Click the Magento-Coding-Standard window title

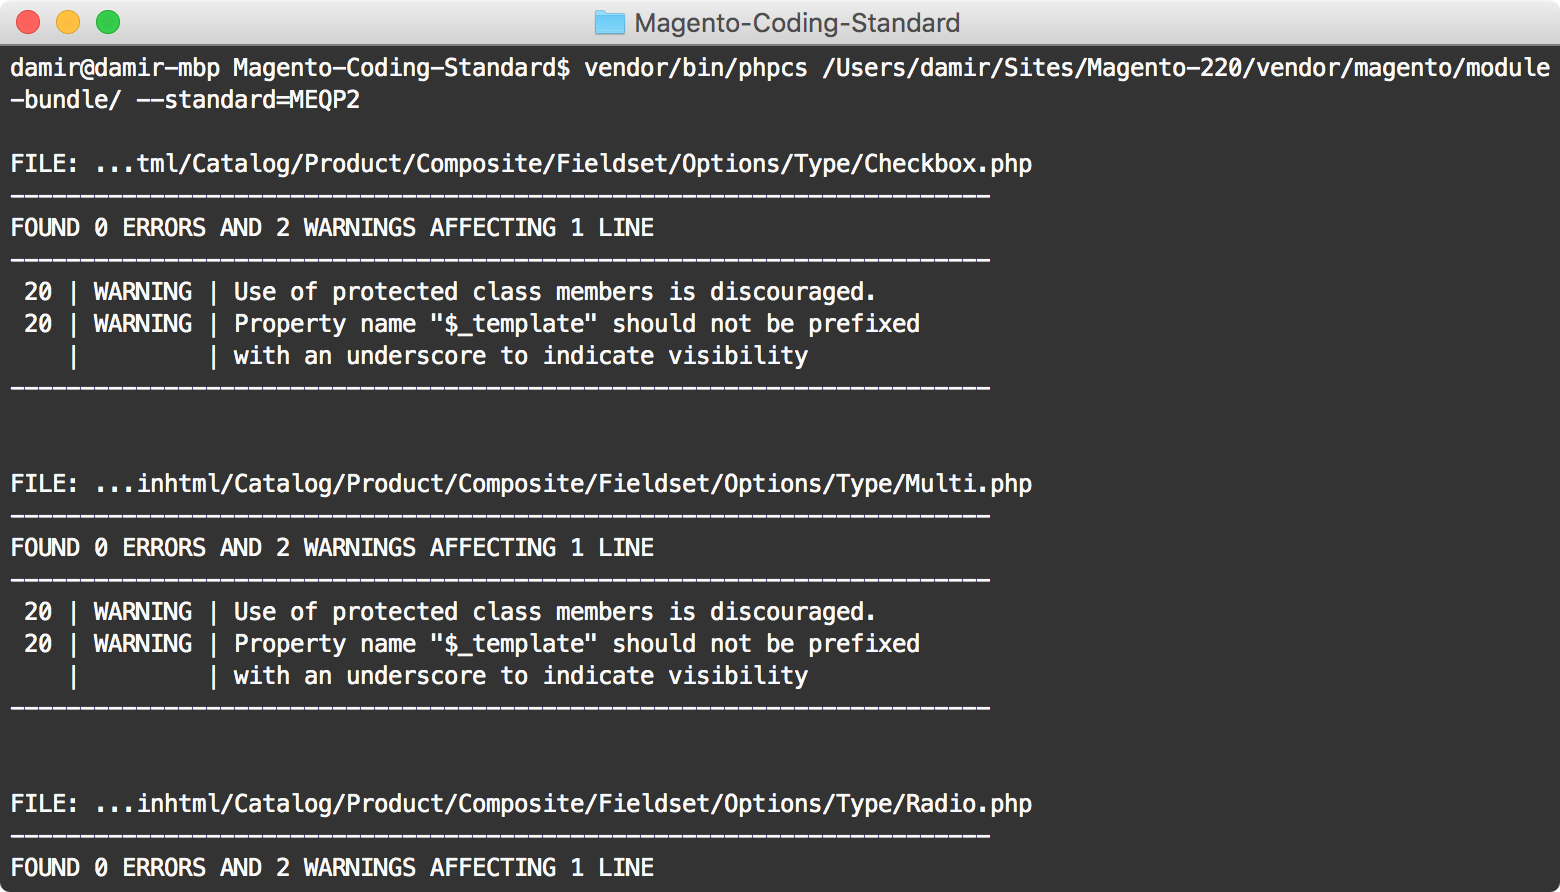click(x=797, y=23)
